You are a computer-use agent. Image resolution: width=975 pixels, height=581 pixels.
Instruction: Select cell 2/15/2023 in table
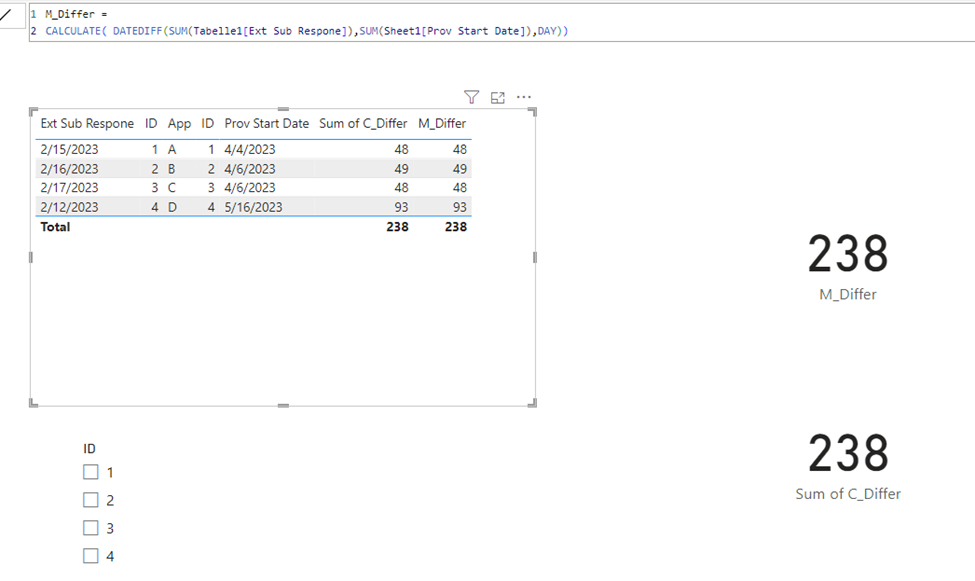tap(69, 149)
